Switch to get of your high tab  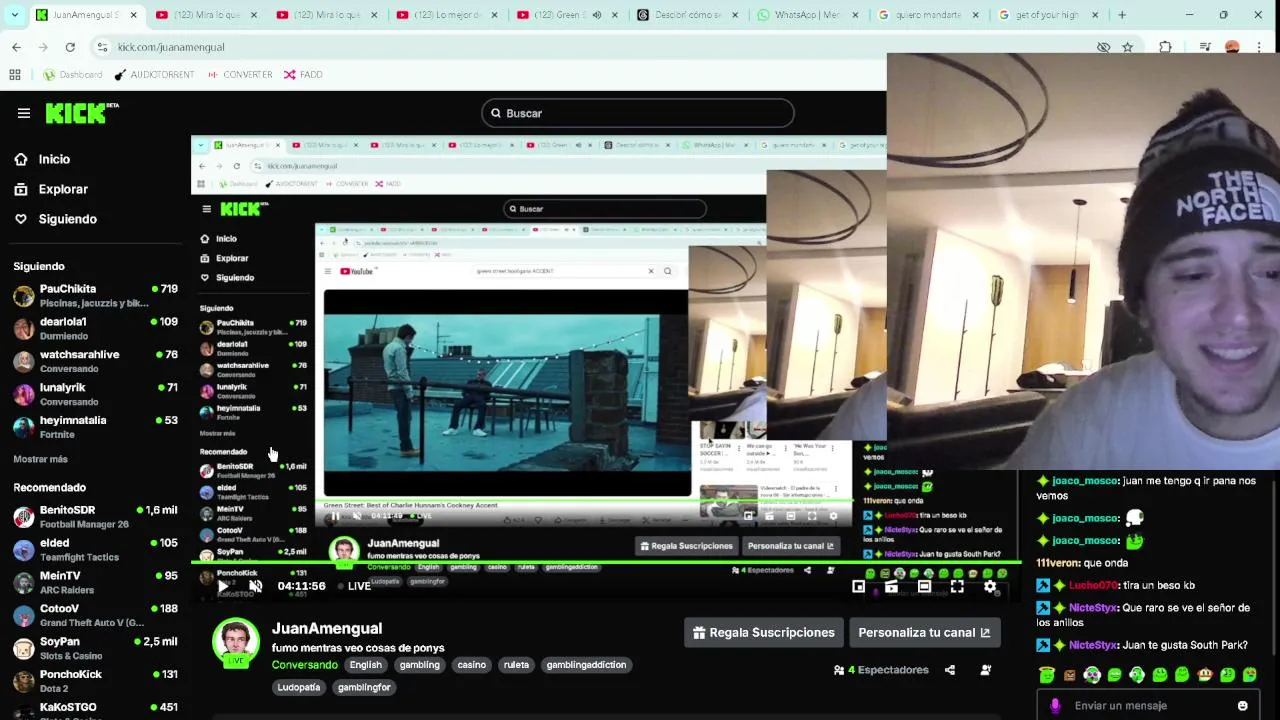1046,15
